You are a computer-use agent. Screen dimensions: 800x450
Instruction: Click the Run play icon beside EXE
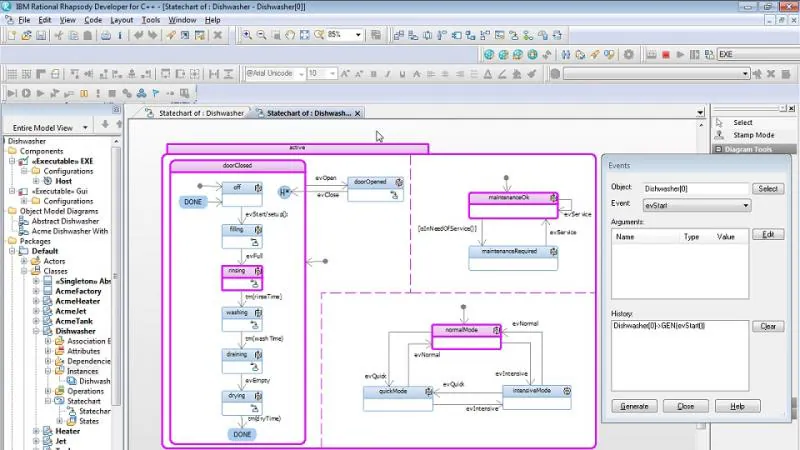(680, 55)
